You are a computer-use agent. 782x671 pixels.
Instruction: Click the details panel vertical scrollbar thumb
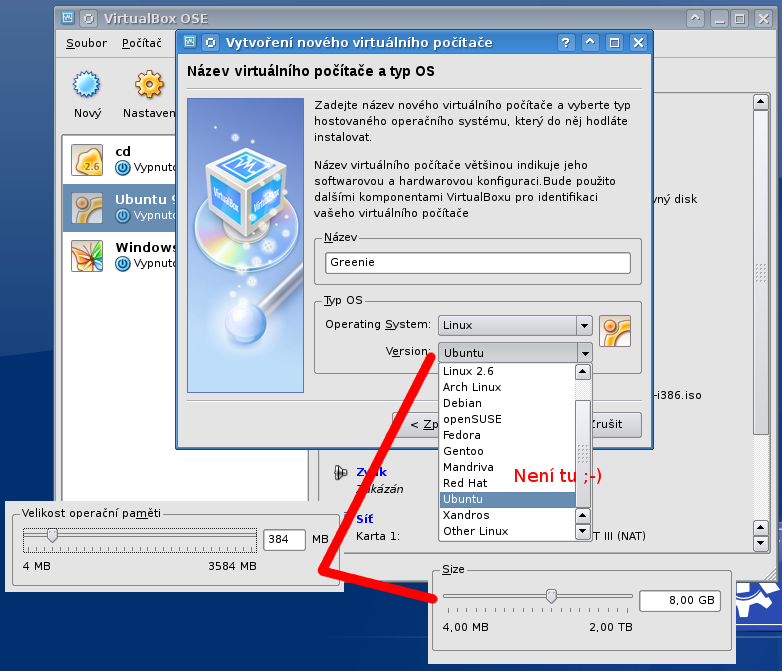(x=761, y=272)
